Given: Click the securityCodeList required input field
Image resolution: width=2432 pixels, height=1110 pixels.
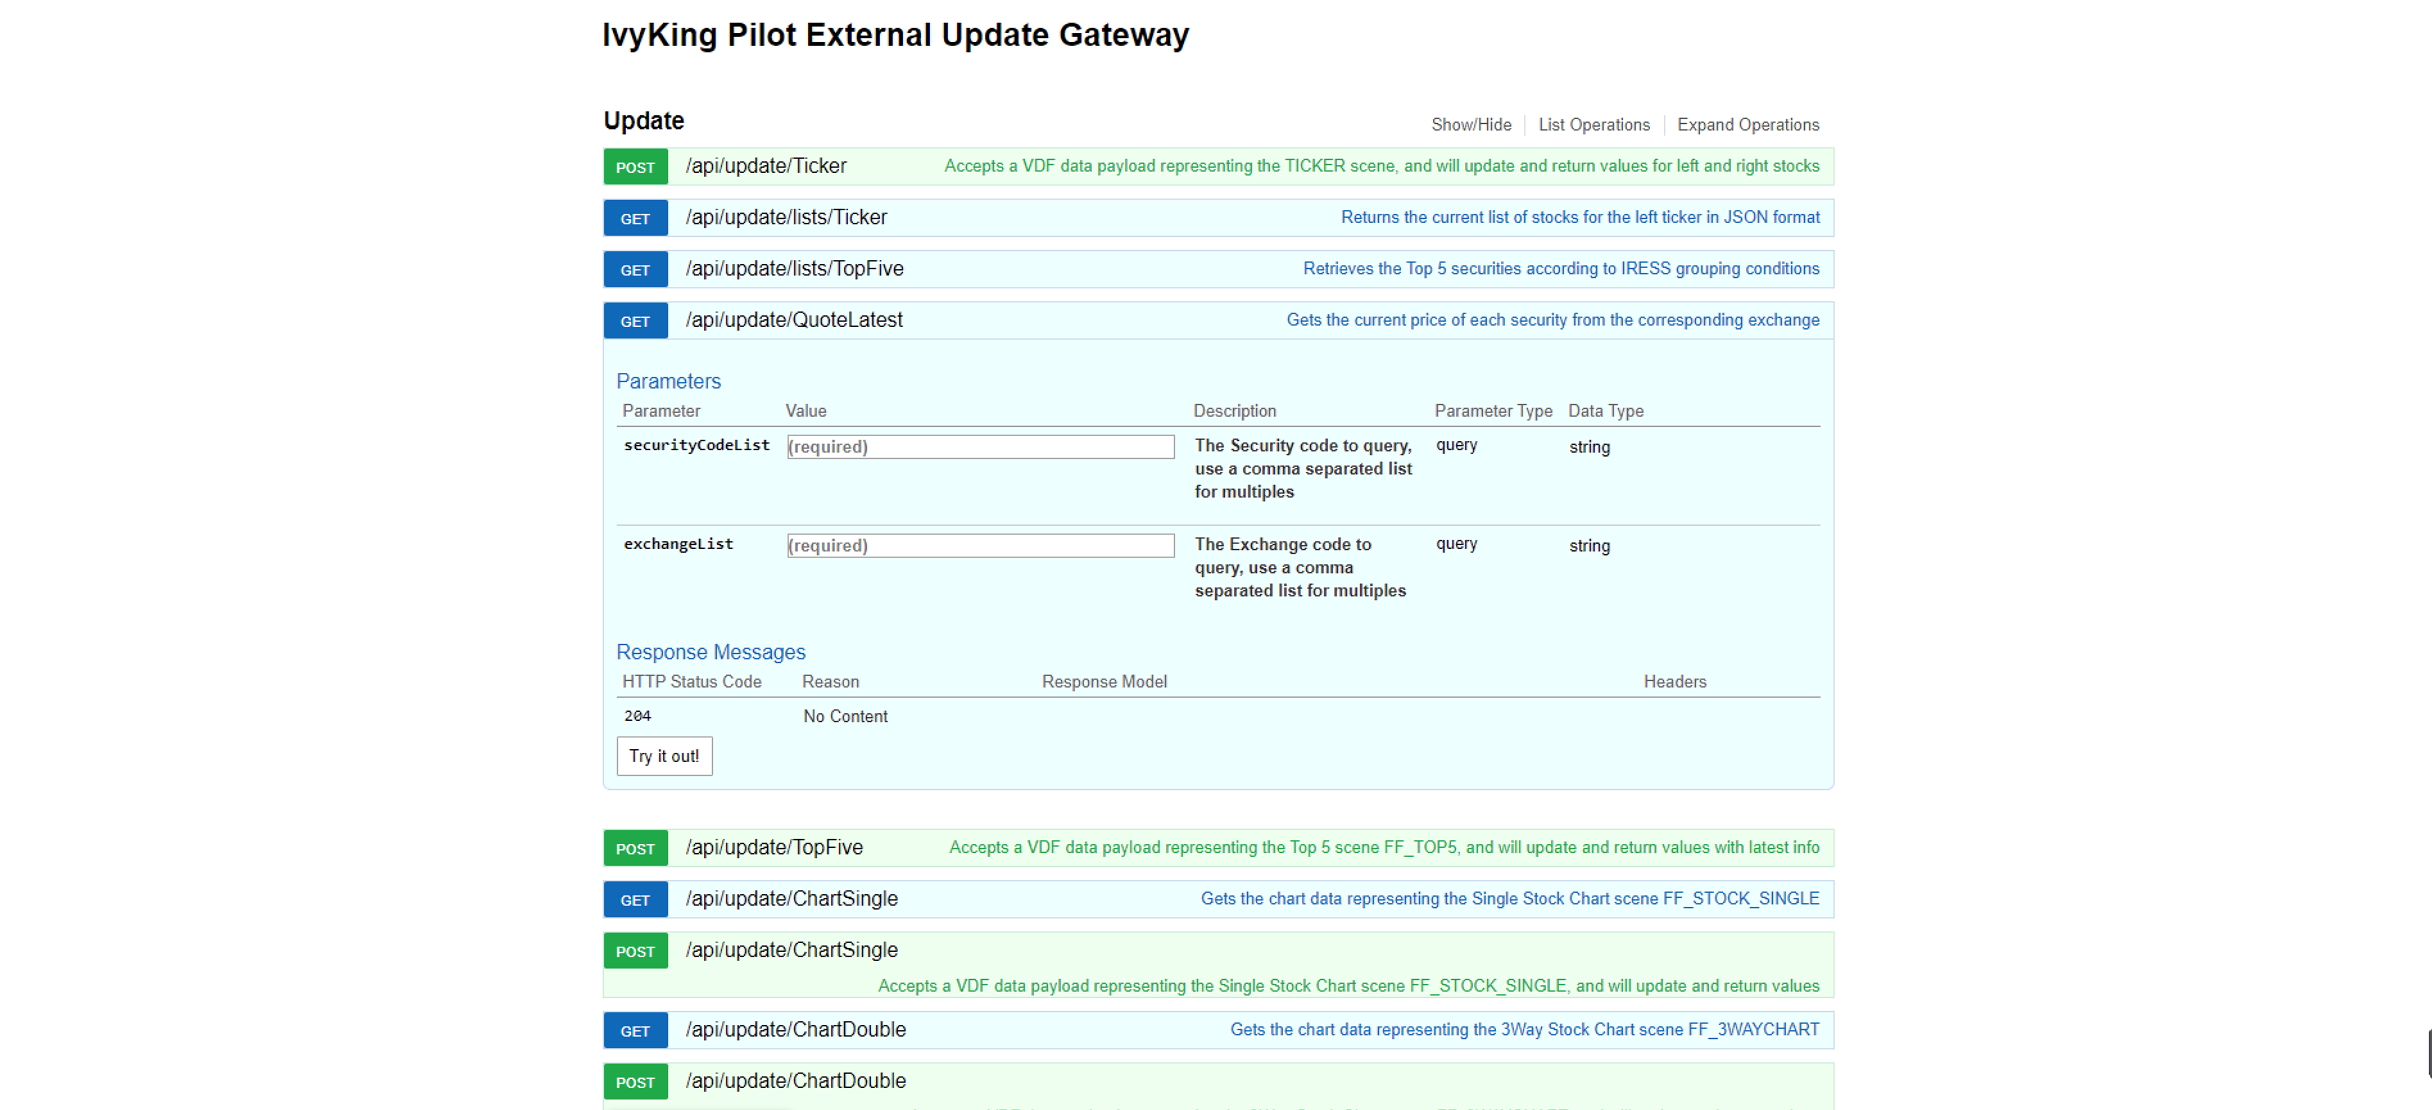Looking at the screenshot, I should 980,447.
